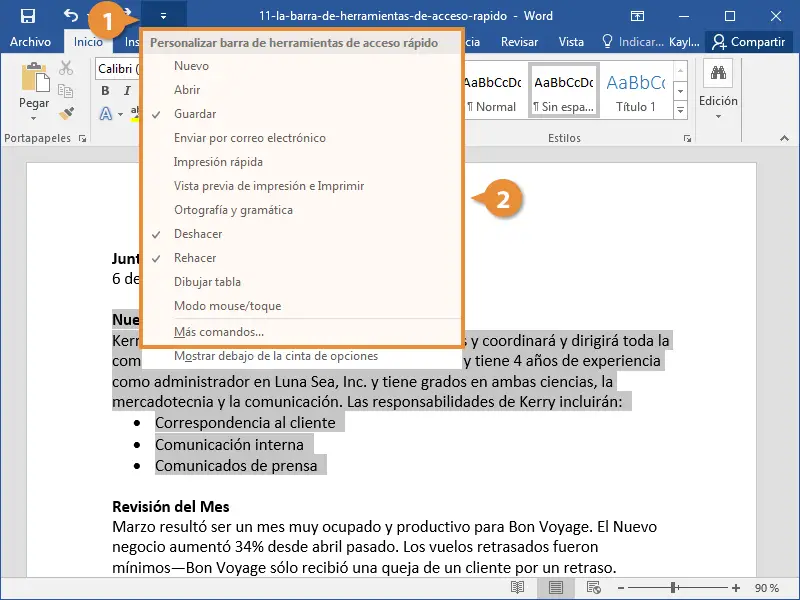Click the Cut scissors icon
800x600 pixels.
coord(66,68)
